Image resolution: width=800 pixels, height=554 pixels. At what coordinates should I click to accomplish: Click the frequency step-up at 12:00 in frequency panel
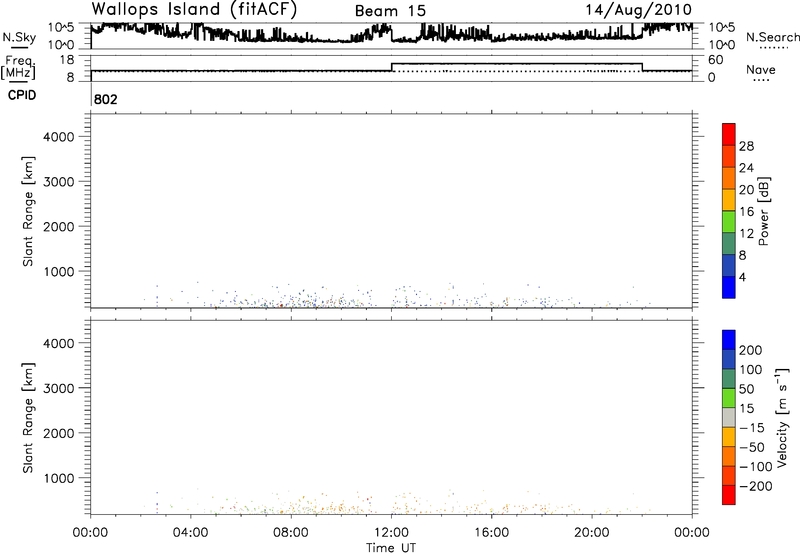pos(391,67)
